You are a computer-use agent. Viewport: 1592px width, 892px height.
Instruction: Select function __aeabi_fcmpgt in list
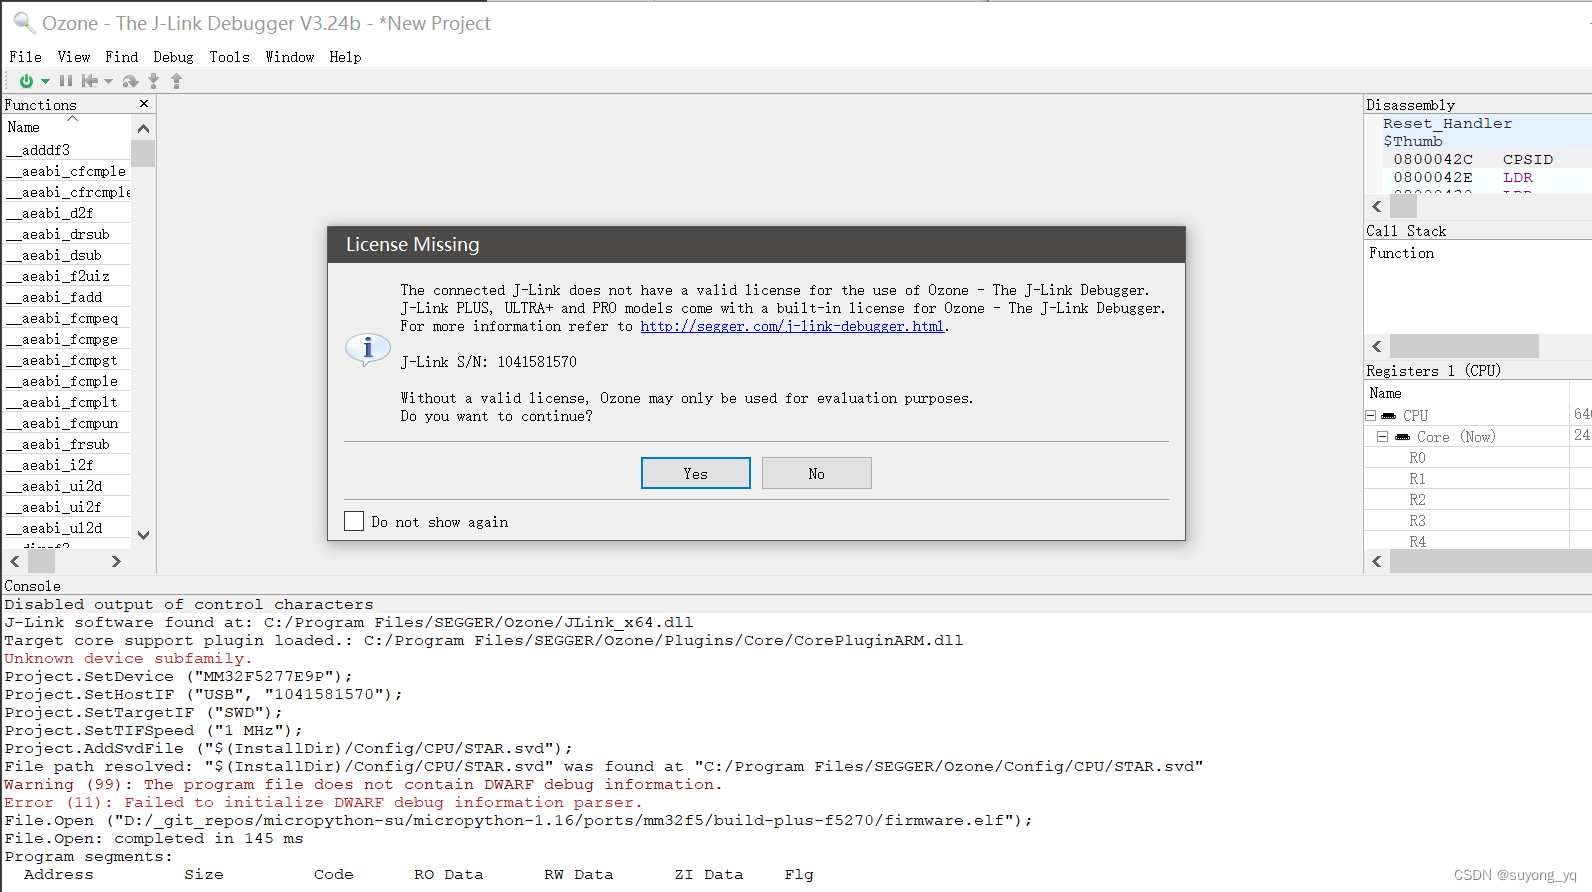click(66, 360)
